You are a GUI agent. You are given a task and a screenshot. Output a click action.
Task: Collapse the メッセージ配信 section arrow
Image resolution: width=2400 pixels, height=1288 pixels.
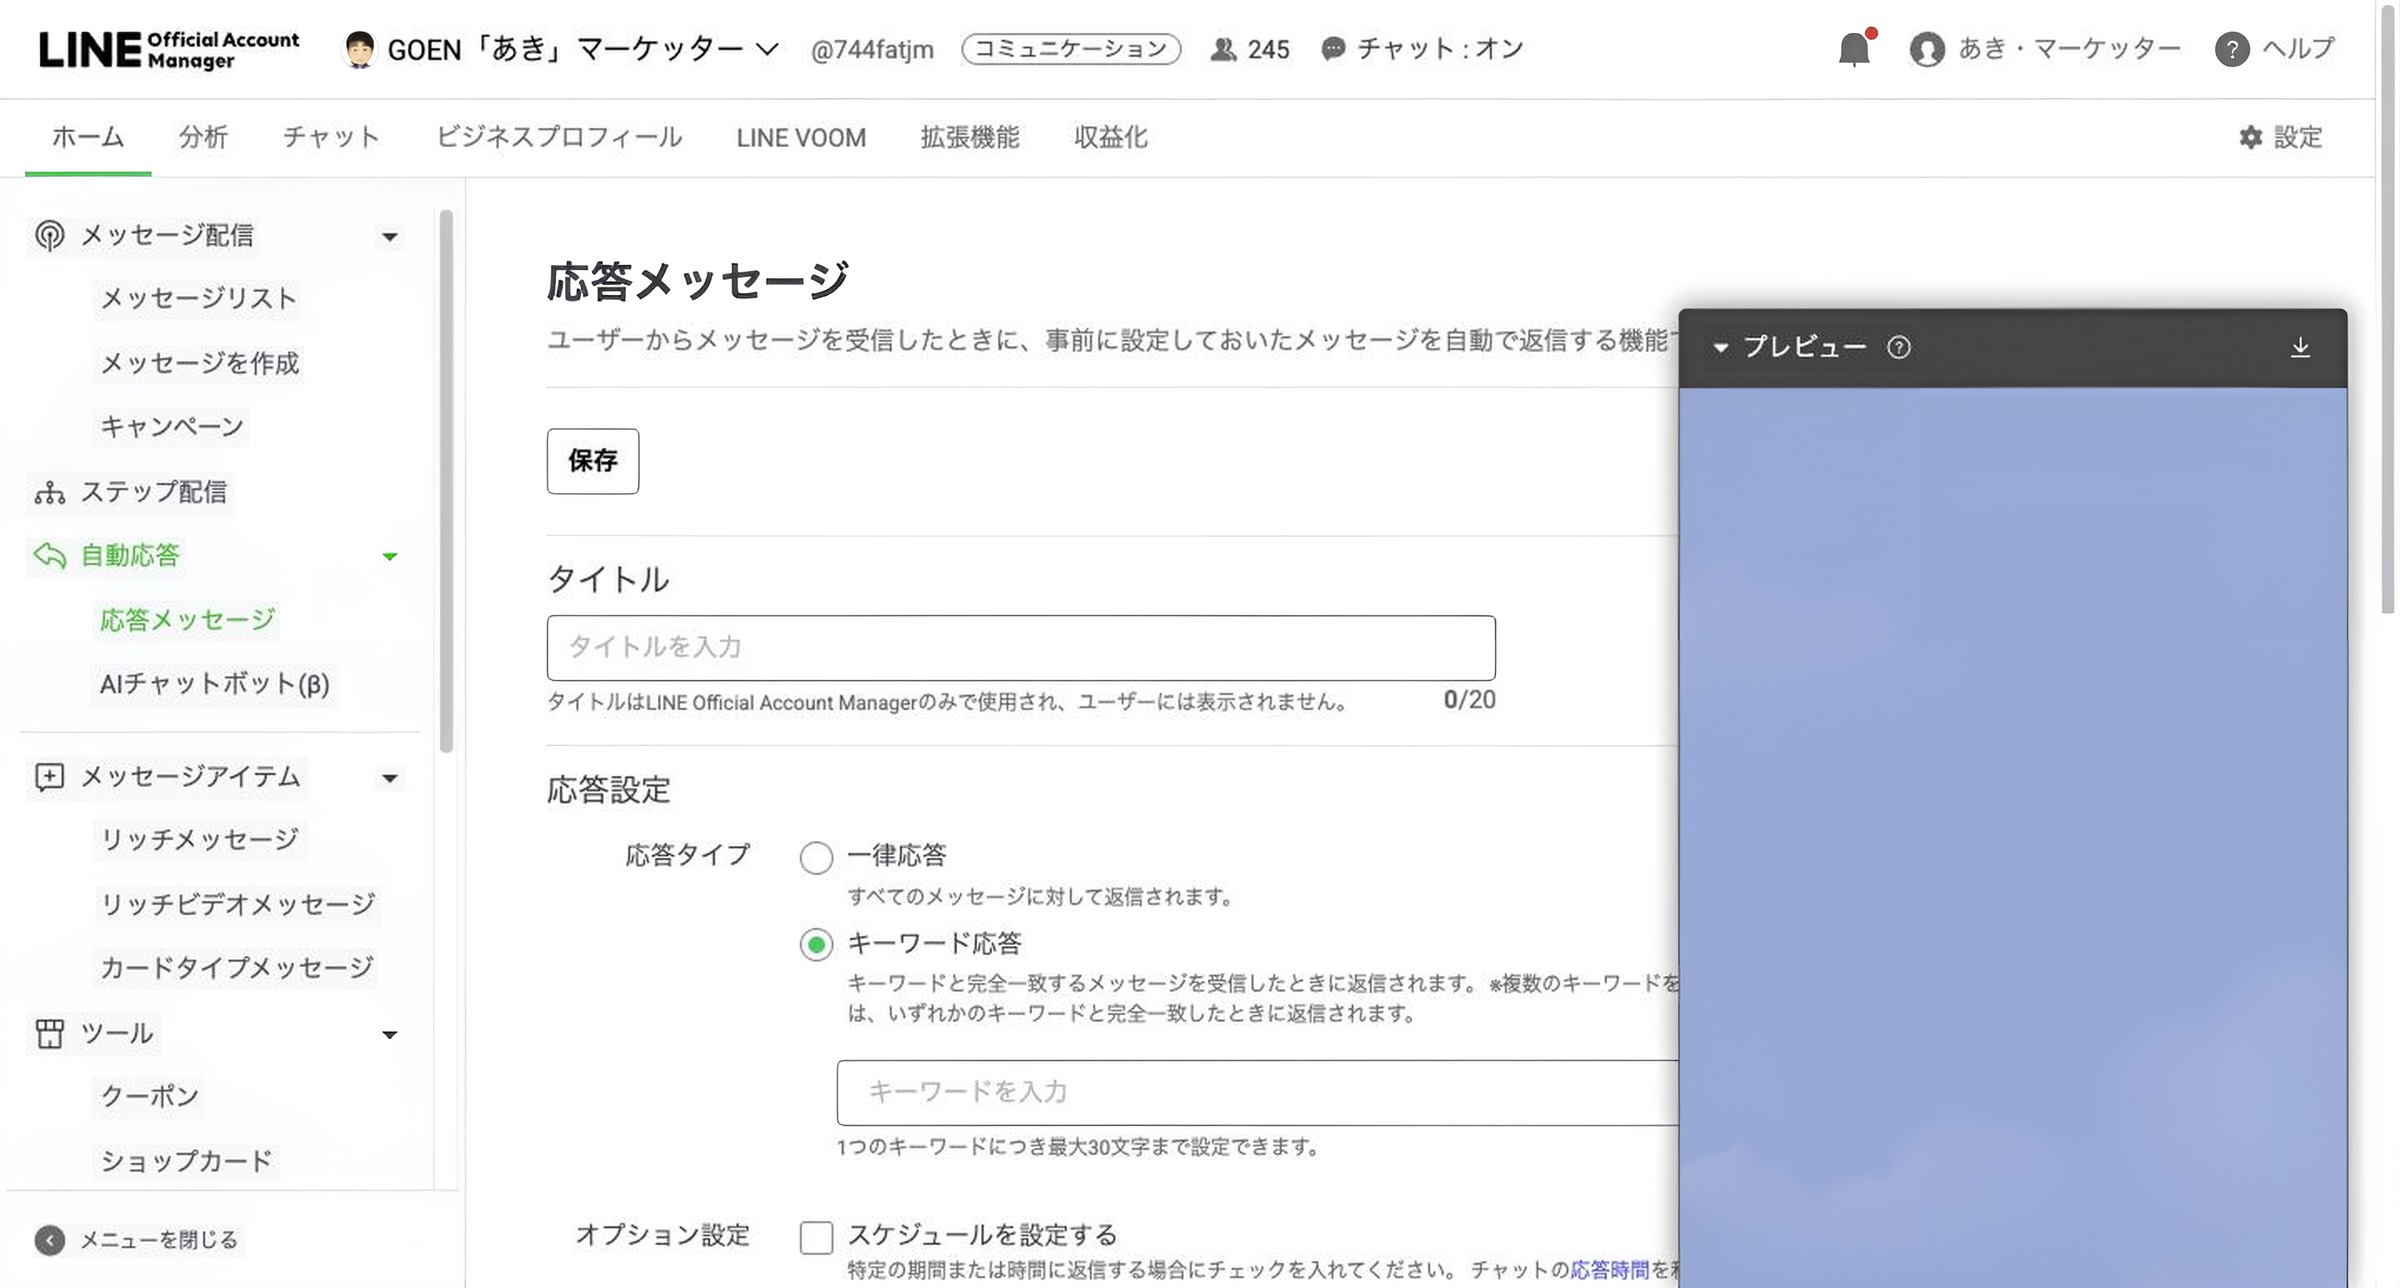[x=390, y=237]
